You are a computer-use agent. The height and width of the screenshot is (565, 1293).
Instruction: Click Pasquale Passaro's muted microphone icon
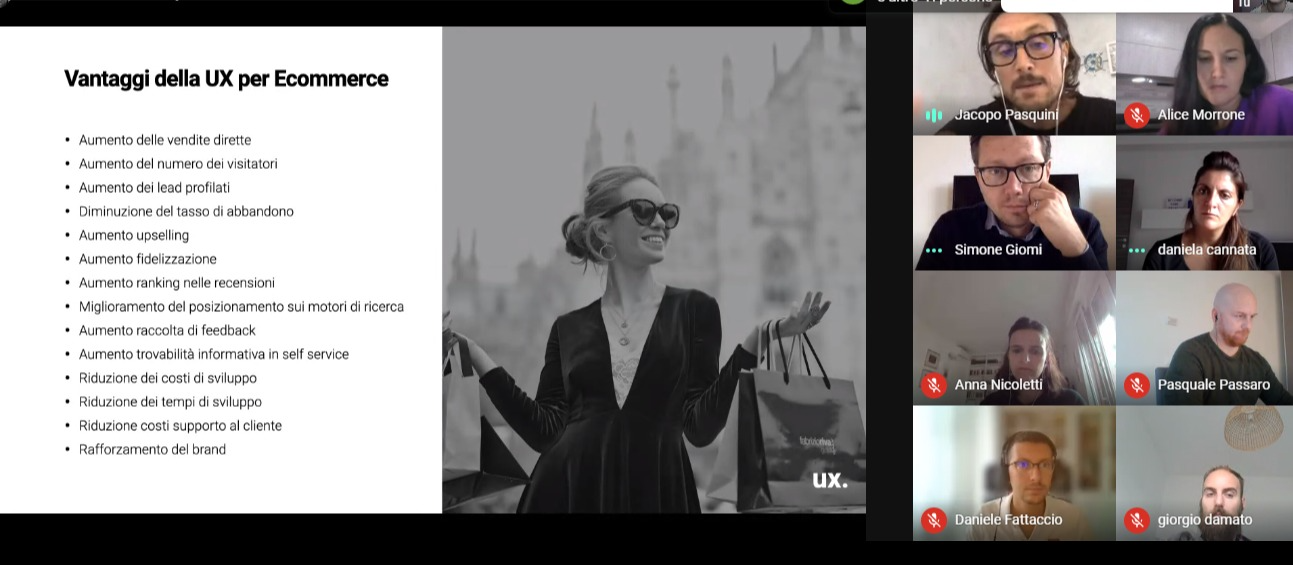tap(1136, 385)
